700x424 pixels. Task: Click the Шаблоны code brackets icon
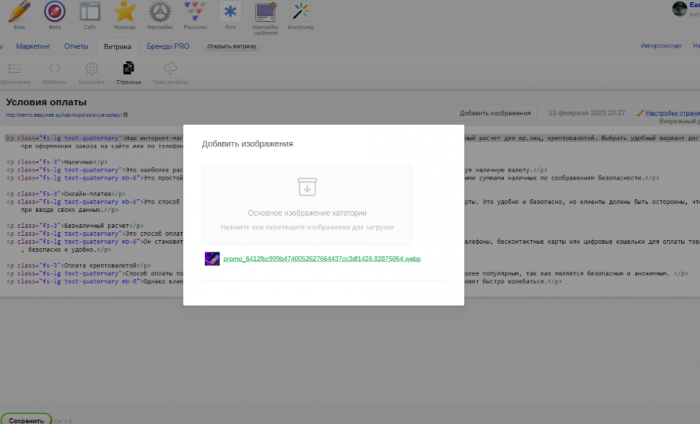[53, 69]
